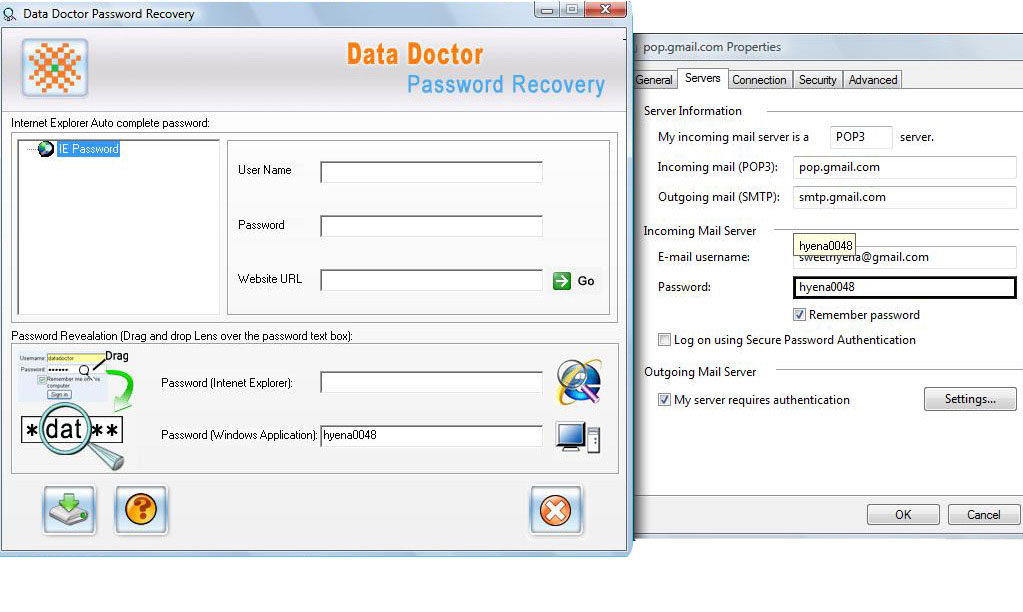Click Cancel in the Properties dialog
The height and width of the screenshot is (612, 1023).
click(x=983, y=514)
